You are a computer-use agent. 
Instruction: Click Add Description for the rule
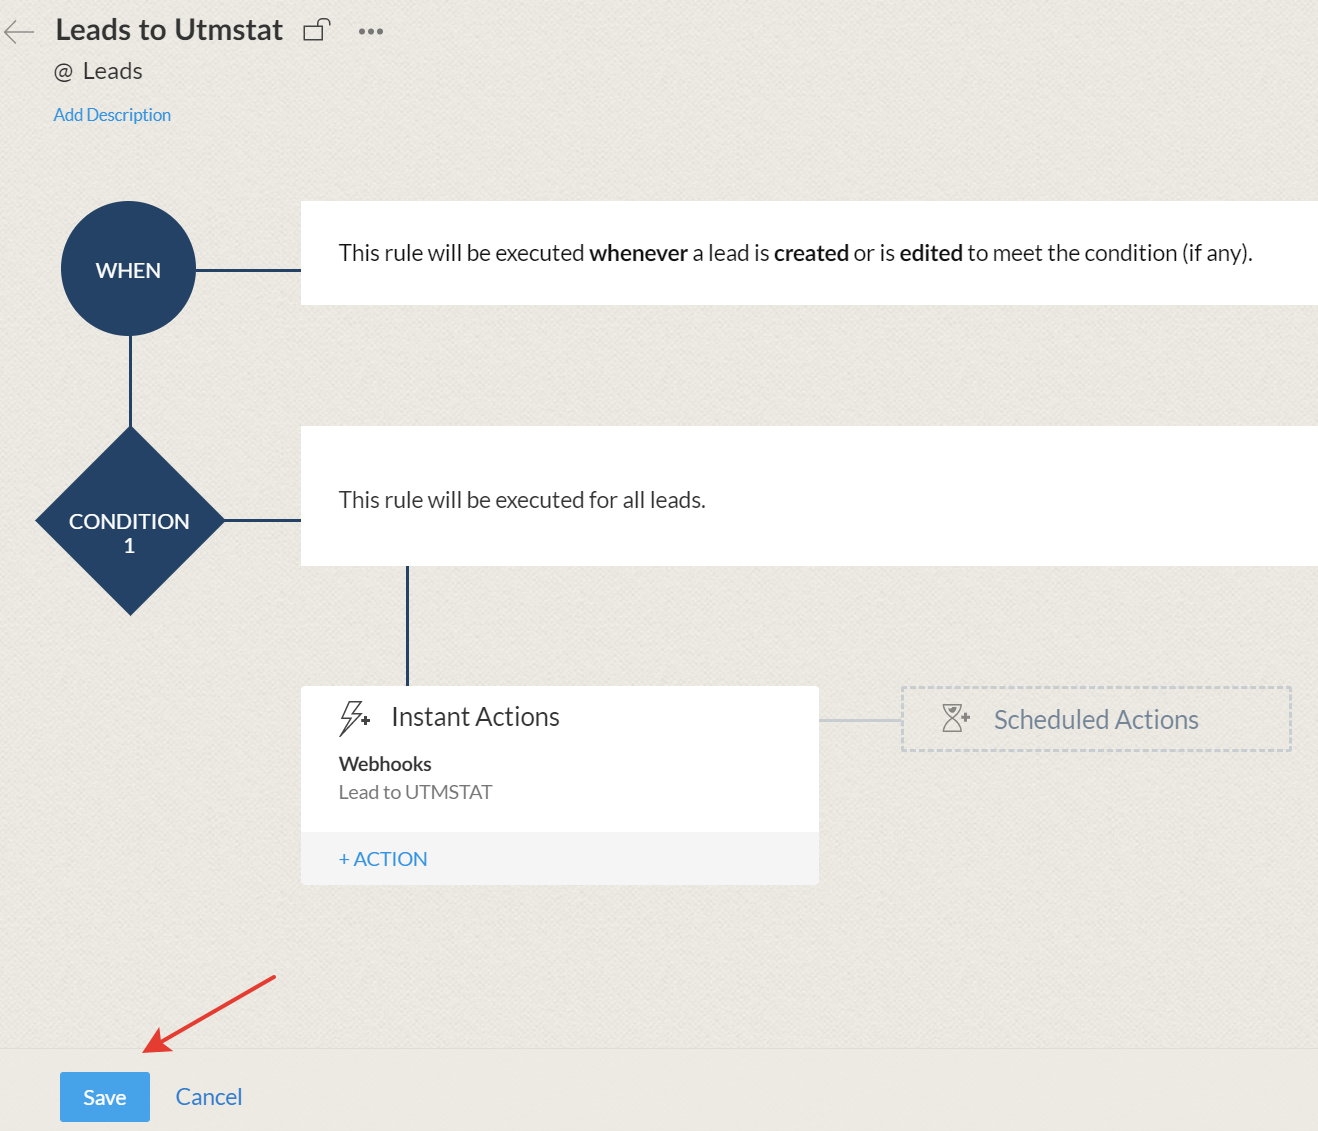[x=111, y=114]
